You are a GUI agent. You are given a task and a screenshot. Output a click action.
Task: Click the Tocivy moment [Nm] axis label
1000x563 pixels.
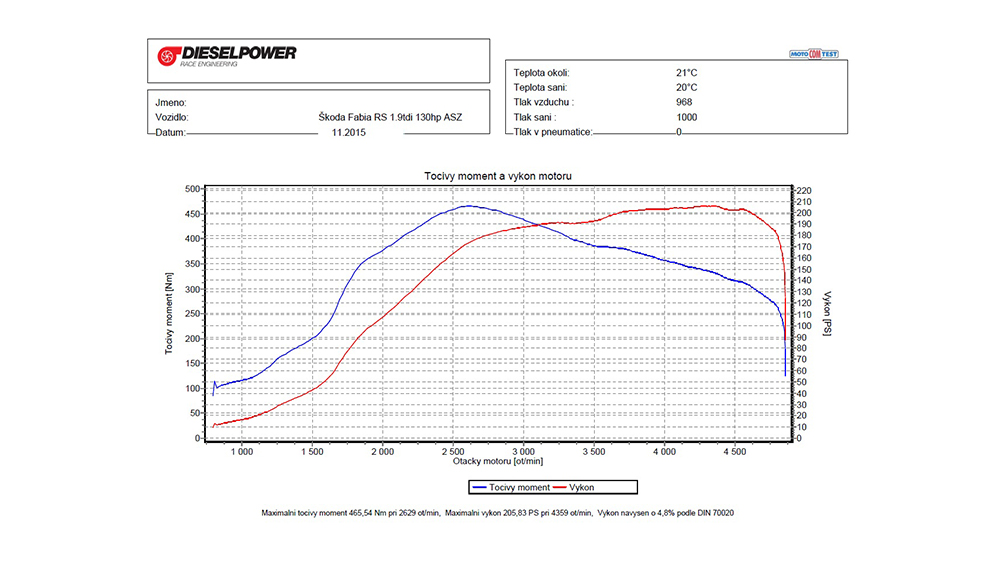pos(169,314)
